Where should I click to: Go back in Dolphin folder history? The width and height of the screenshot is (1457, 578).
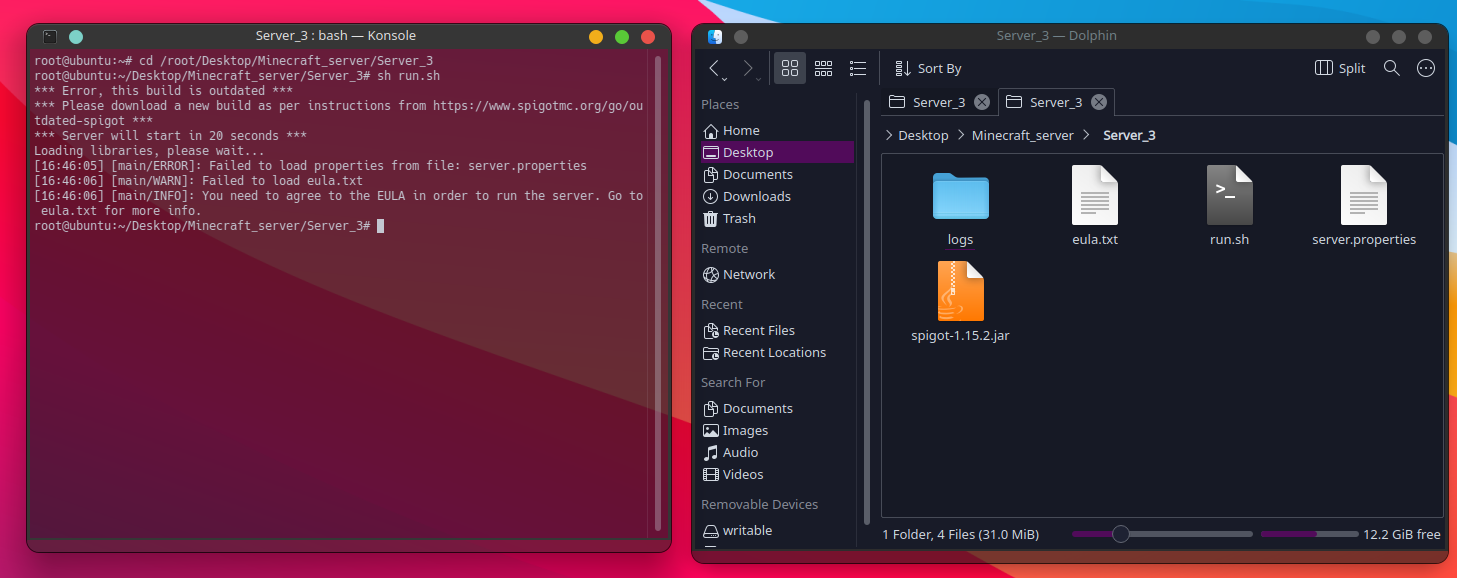pos(714,68)
